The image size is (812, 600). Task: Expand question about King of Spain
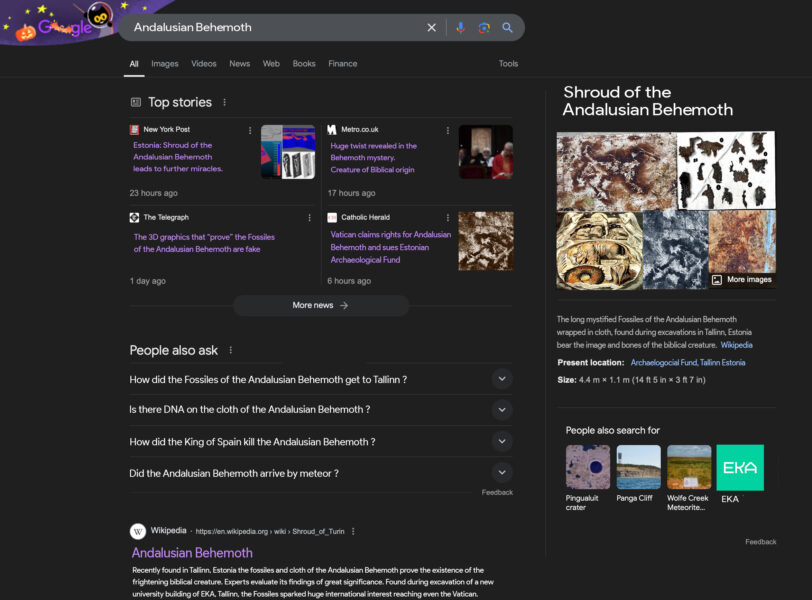[x=502, y=441]
